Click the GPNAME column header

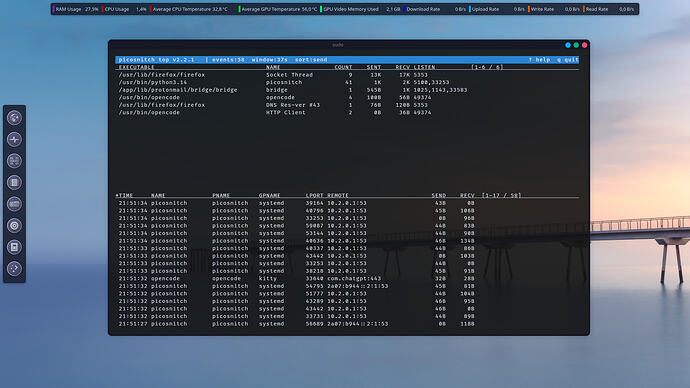click(x=269, y=195)
